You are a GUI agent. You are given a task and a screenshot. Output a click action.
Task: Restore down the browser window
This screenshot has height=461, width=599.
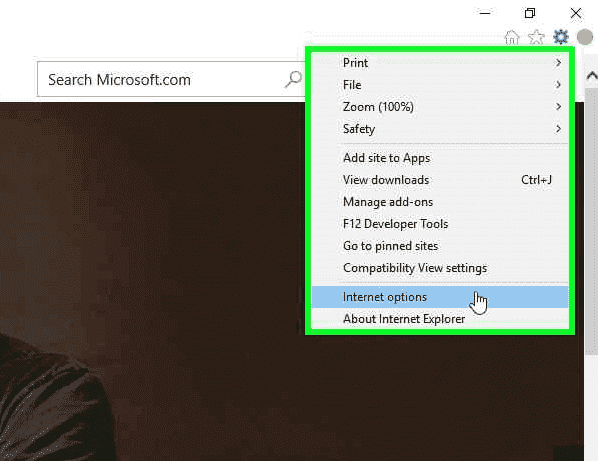click(530, 13)
